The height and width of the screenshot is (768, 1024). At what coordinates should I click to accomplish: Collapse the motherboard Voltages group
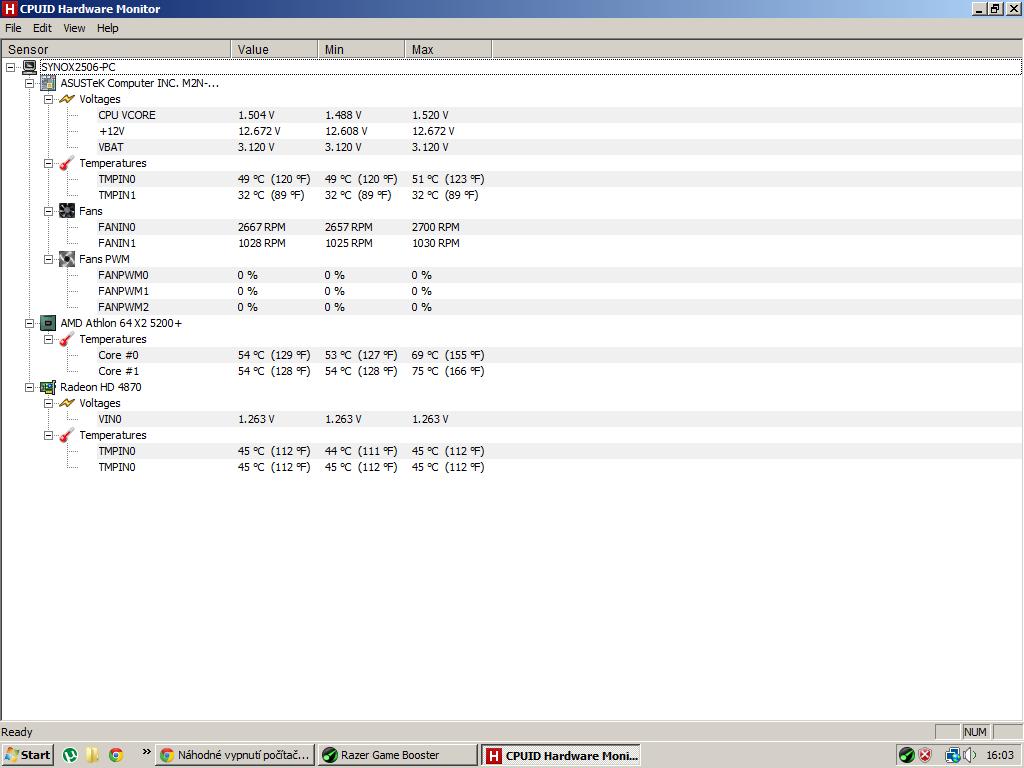click(x=48, y=99)
